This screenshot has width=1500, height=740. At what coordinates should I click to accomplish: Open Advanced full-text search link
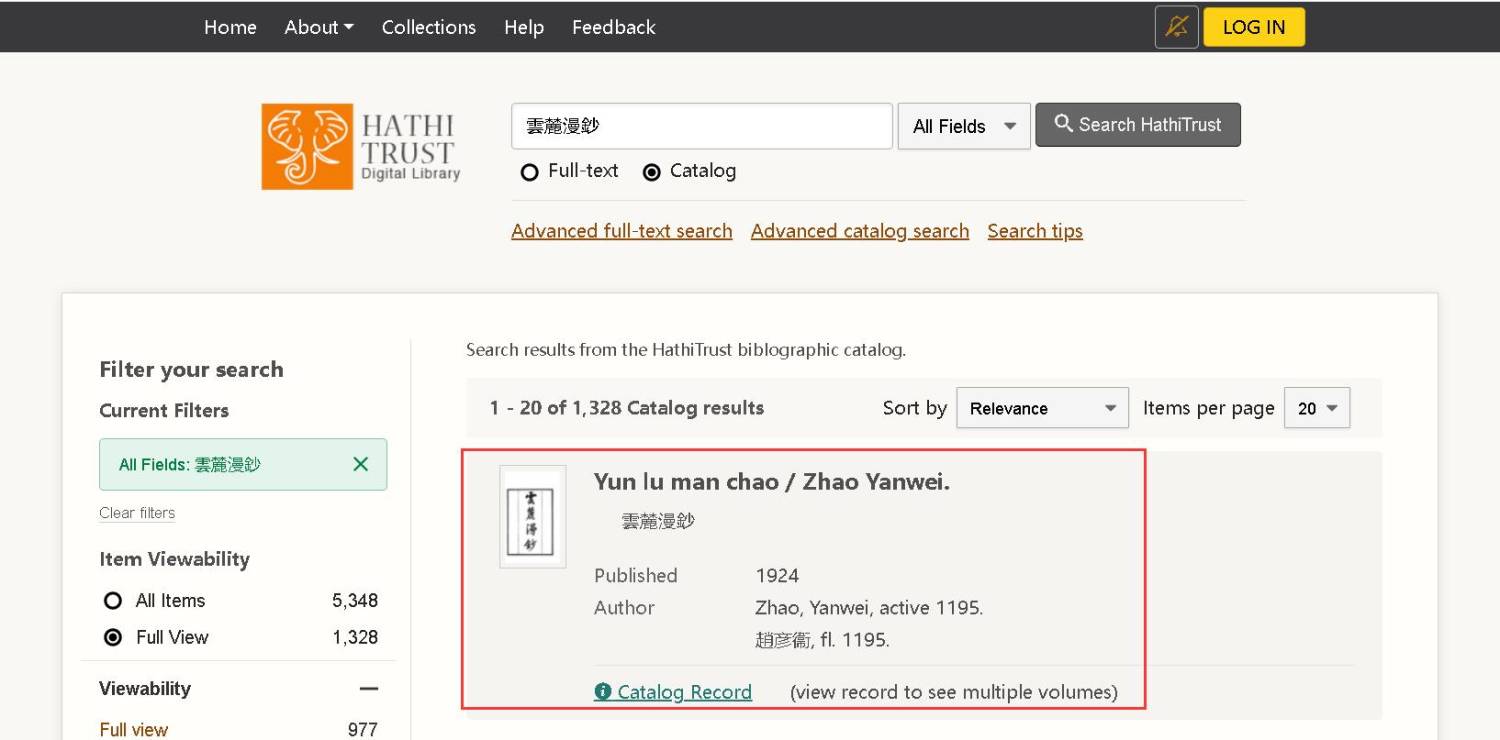tap(621, 231)
